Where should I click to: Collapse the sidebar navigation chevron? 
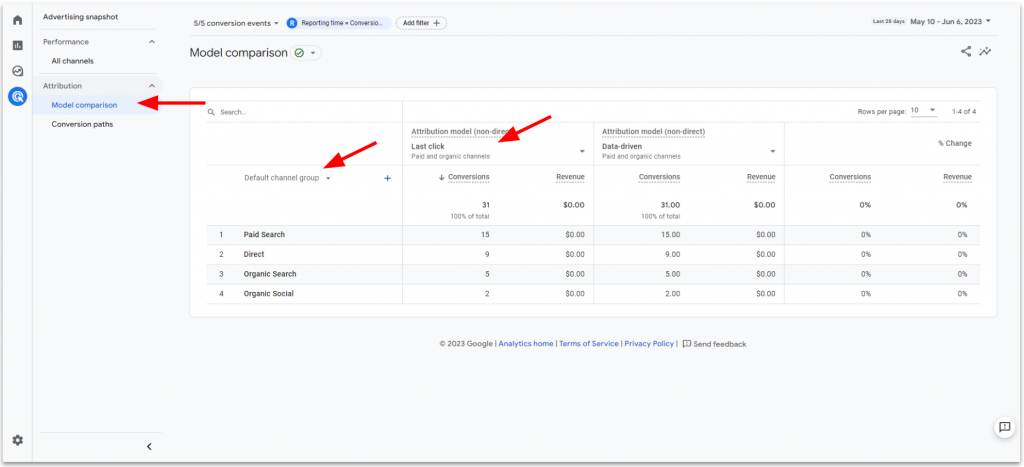pyautogui.click(x=149, y=446)
